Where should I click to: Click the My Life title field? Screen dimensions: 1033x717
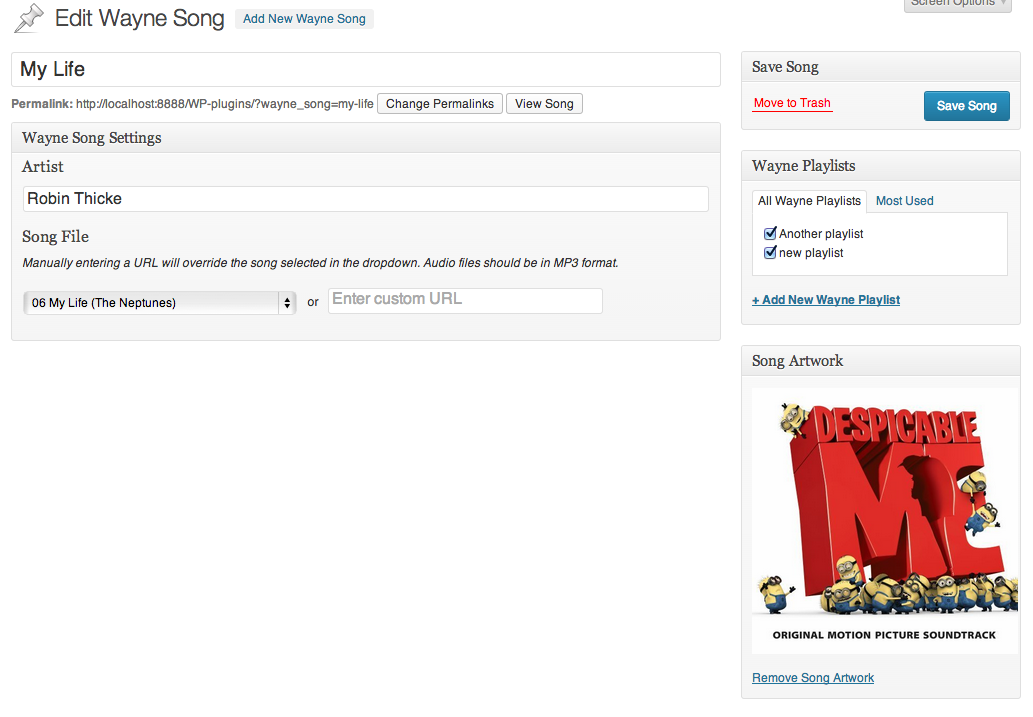tap(366, 69)
